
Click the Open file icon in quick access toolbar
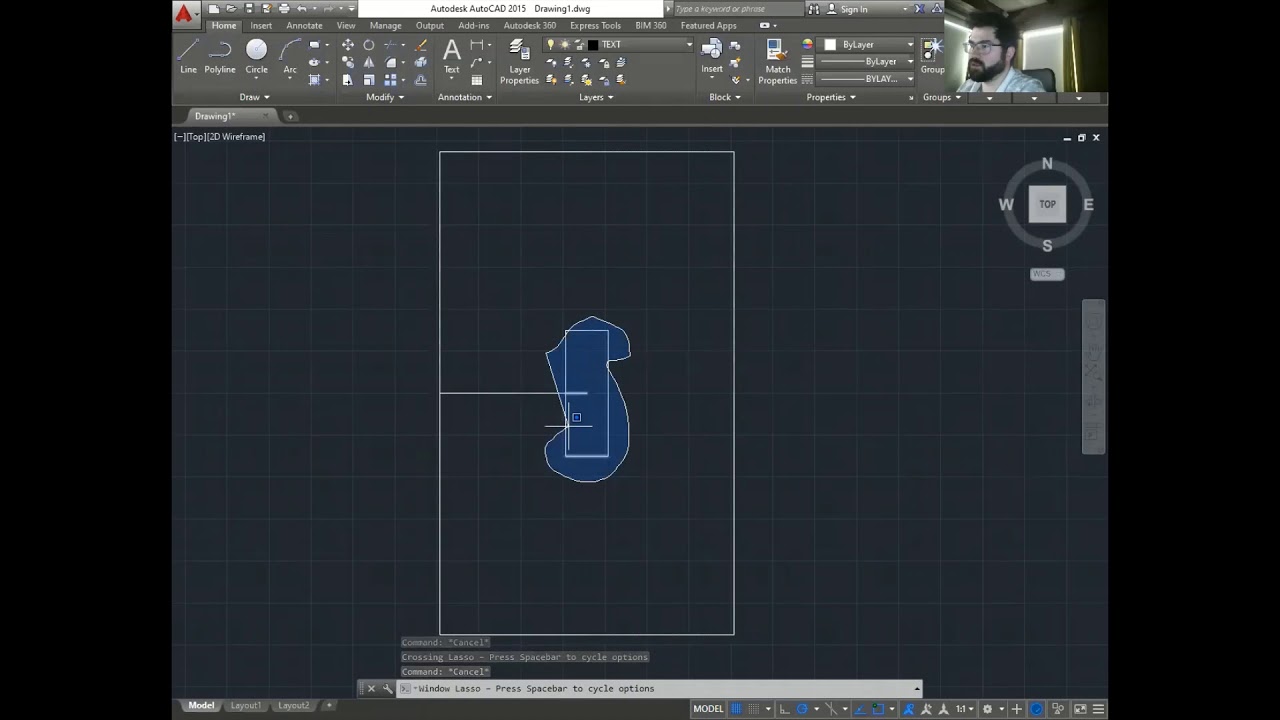coord(231,9)
